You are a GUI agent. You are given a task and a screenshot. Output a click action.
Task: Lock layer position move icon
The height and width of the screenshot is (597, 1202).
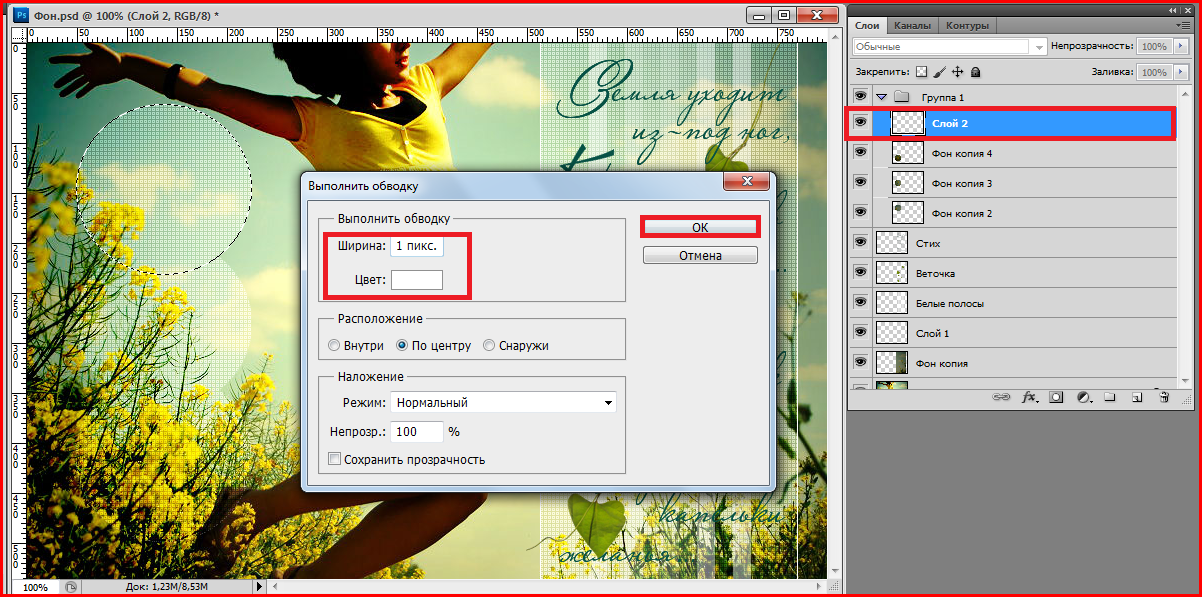coord(957,72)
